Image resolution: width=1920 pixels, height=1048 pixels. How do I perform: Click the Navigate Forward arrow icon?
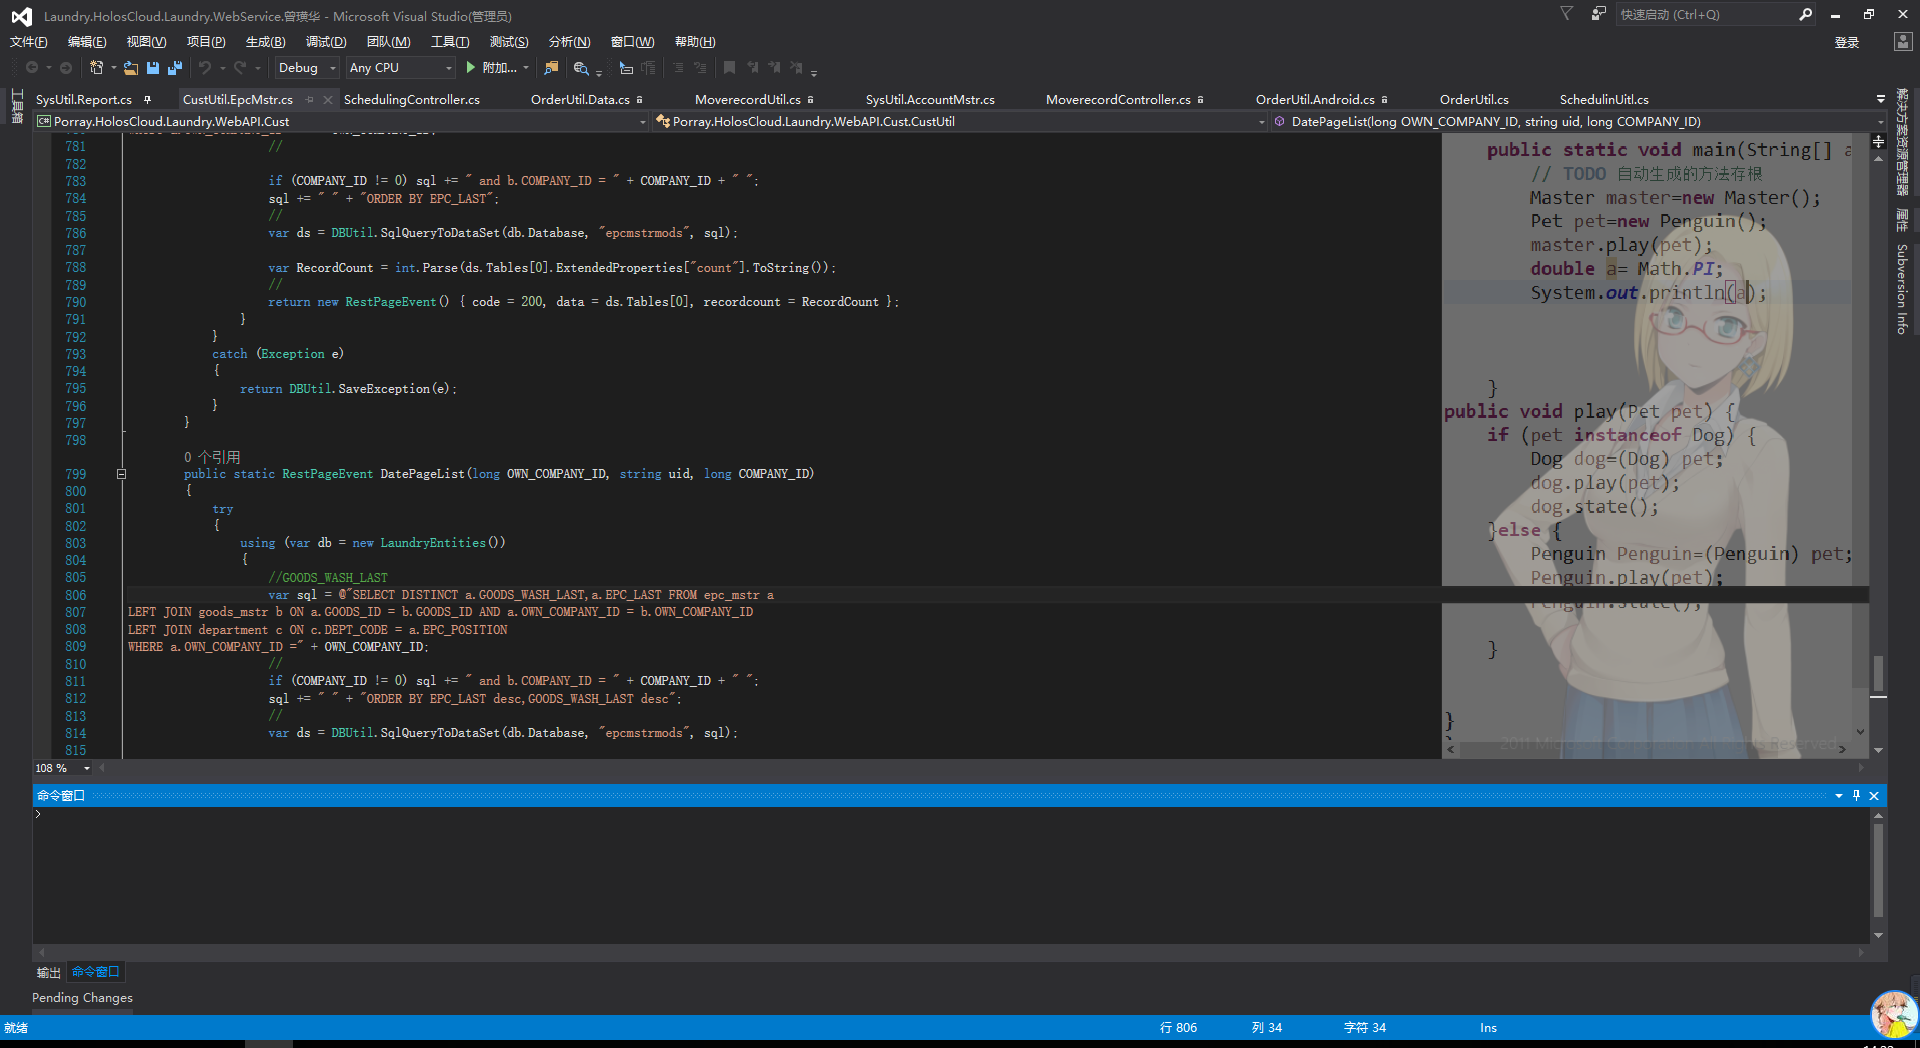[x=66, y=68]
